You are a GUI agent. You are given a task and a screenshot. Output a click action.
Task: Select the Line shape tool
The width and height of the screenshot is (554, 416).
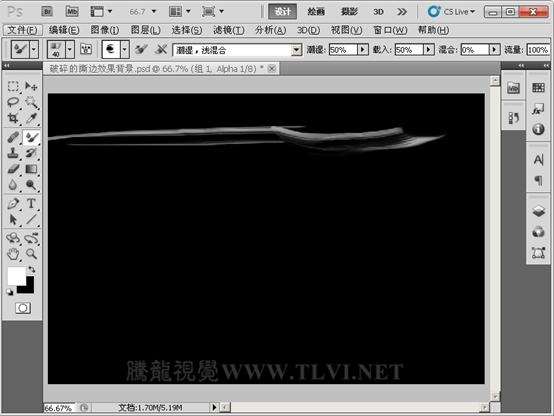31,219
